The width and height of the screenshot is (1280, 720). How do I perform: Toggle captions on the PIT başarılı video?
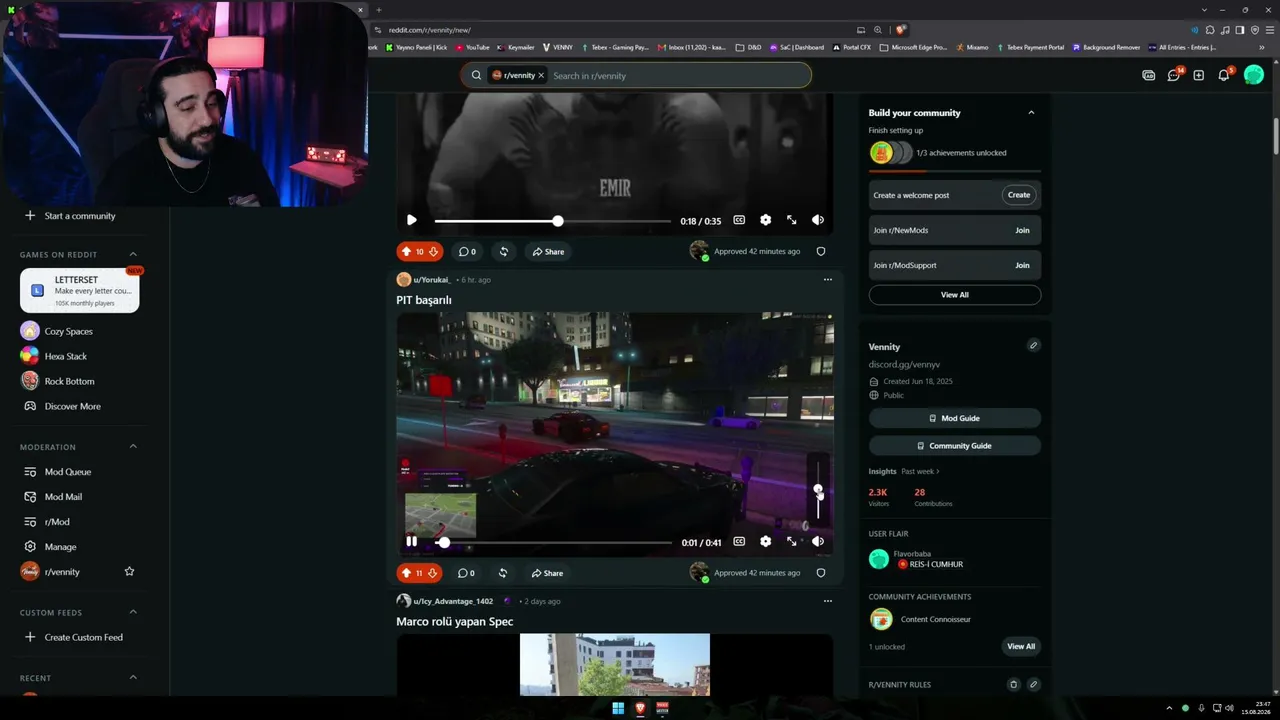tap(739, 541)
